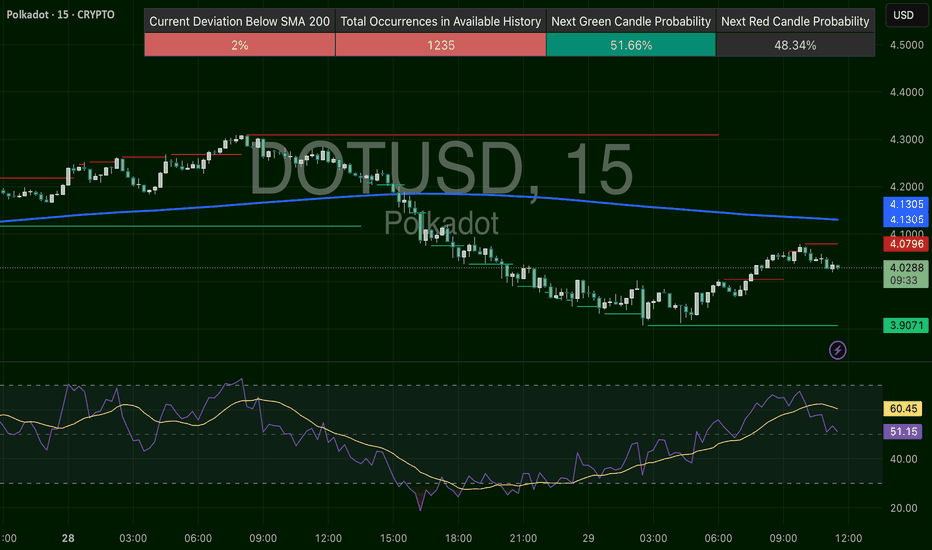Click the 4.5000 price axis label
Screen dimensions: 932x550
point(906,45)
